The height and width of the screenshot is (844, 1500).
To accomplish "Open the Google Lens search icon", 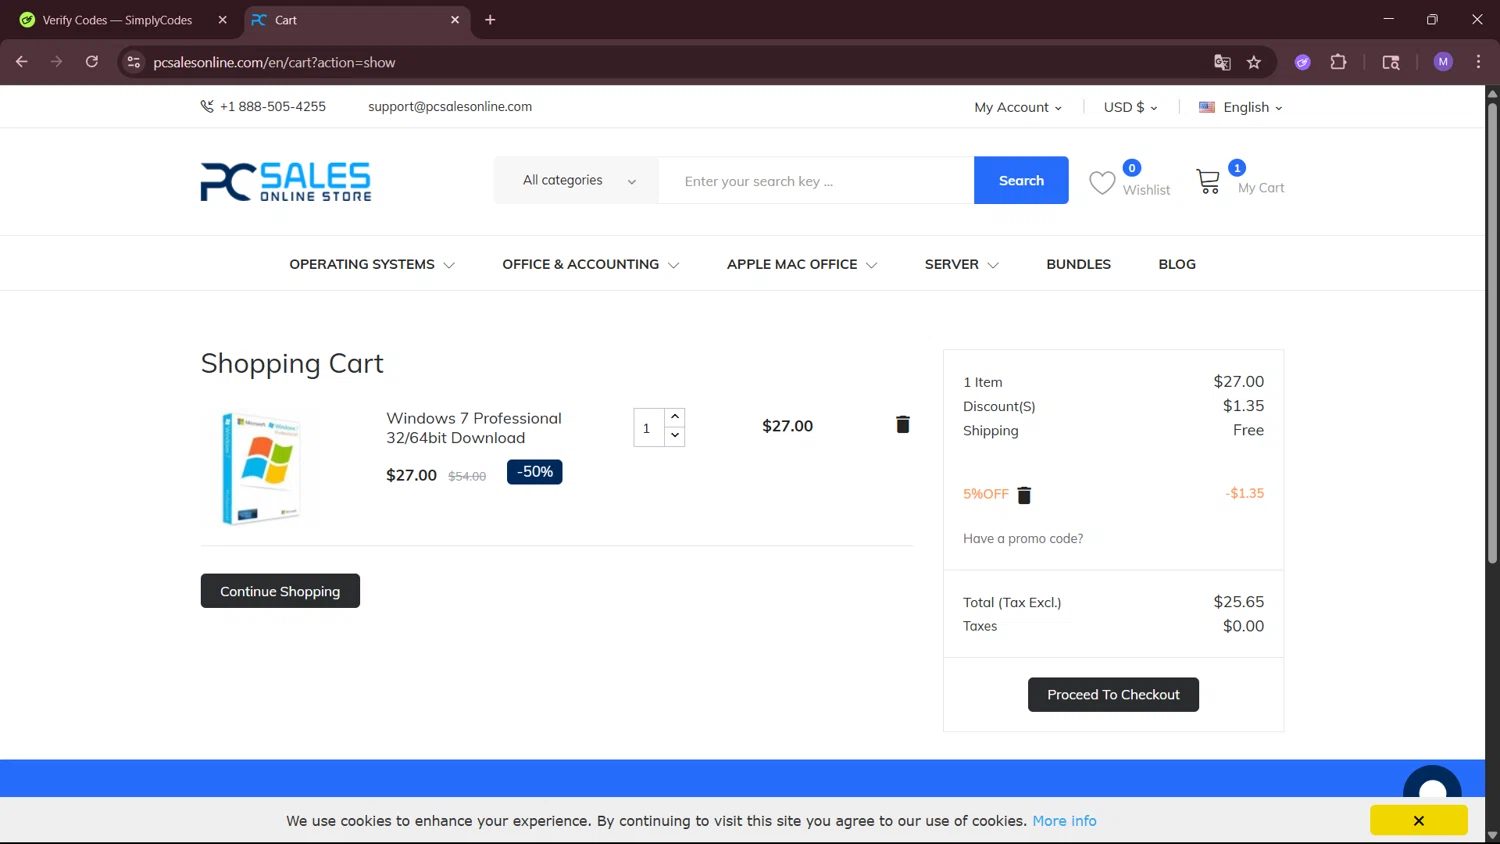I will point(1391,62).
